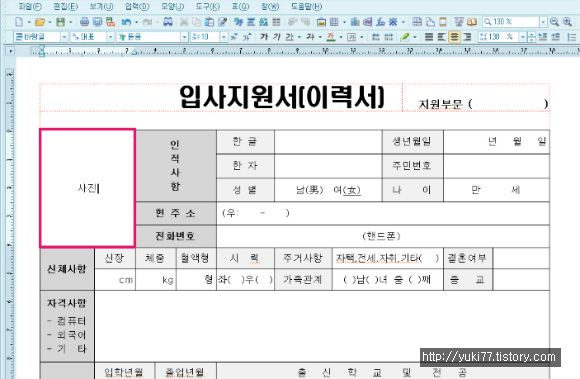The width and height of the screenshot is (580, 379).
Task: Click the open book icon
Action: pyautogui.click(x=472, y=22)
